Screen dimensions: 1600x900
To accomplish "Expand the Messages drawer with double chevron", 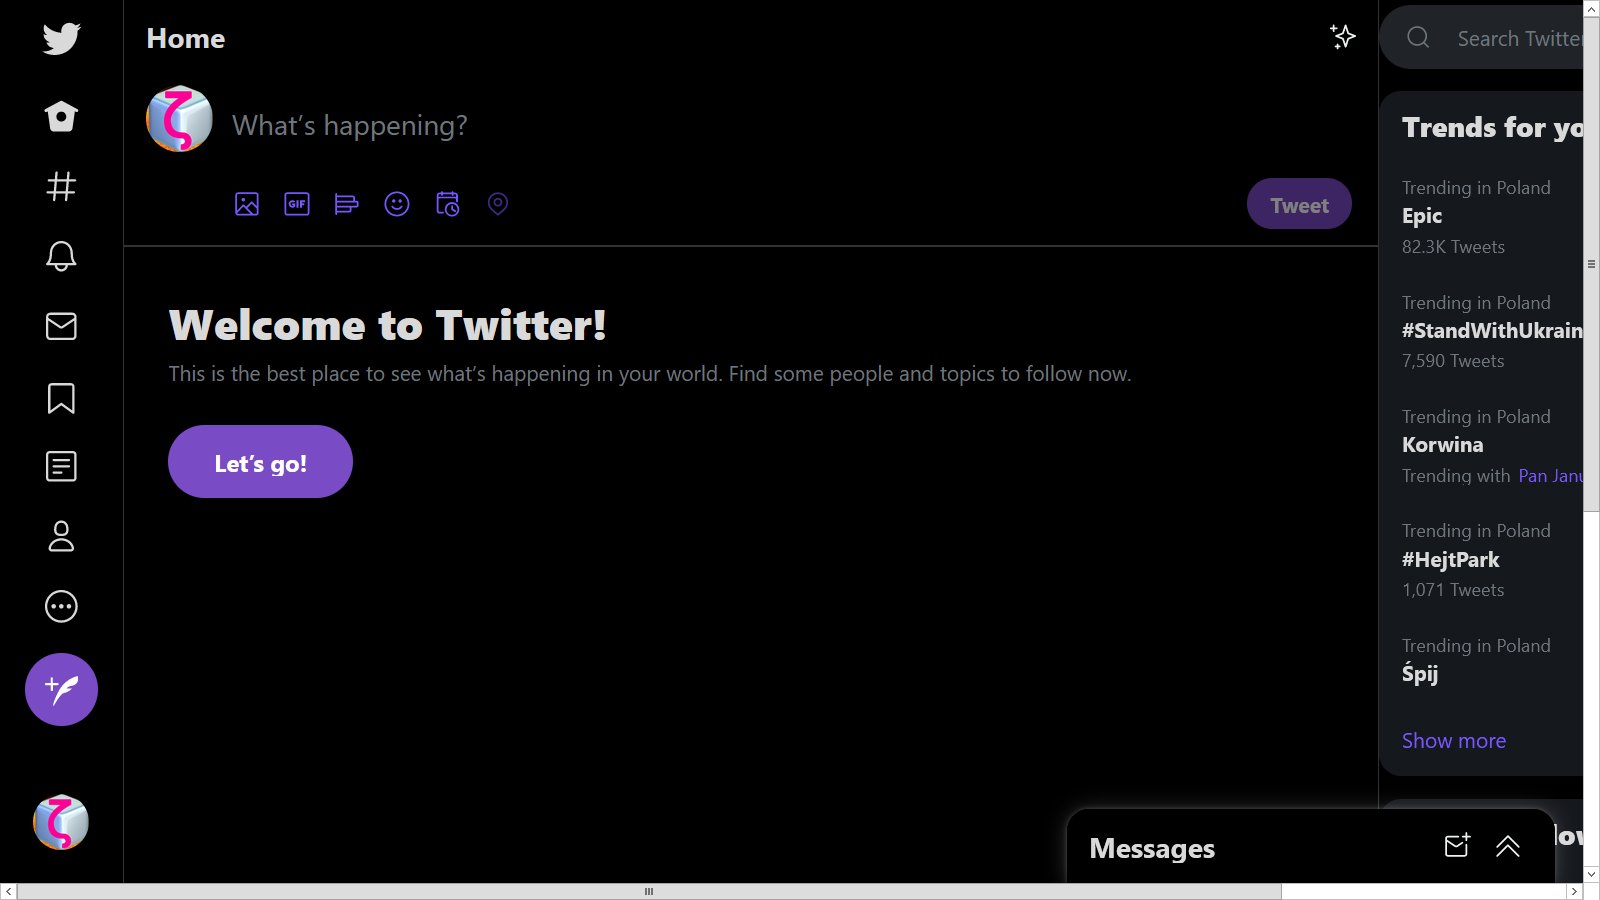I will pos(1507,847).
